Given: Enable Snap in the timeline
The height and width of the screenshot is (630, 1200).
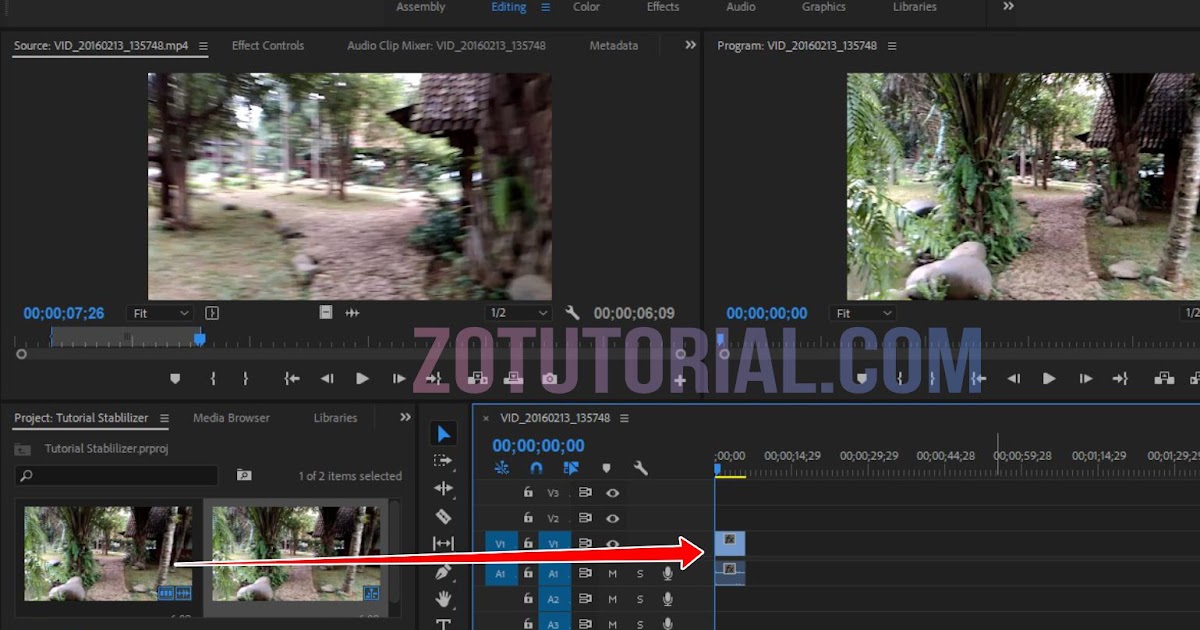Looking at the screenshot, I should (x=536, y=467).
